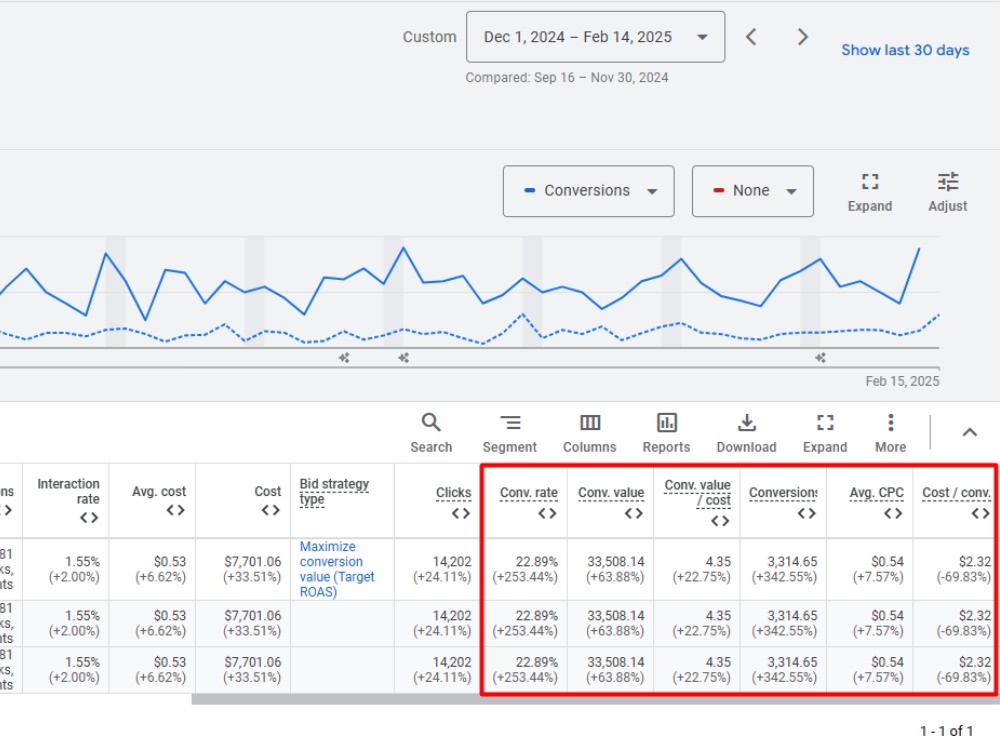
Task: Sort by the Conv. value column header
Action: [611, 492]
